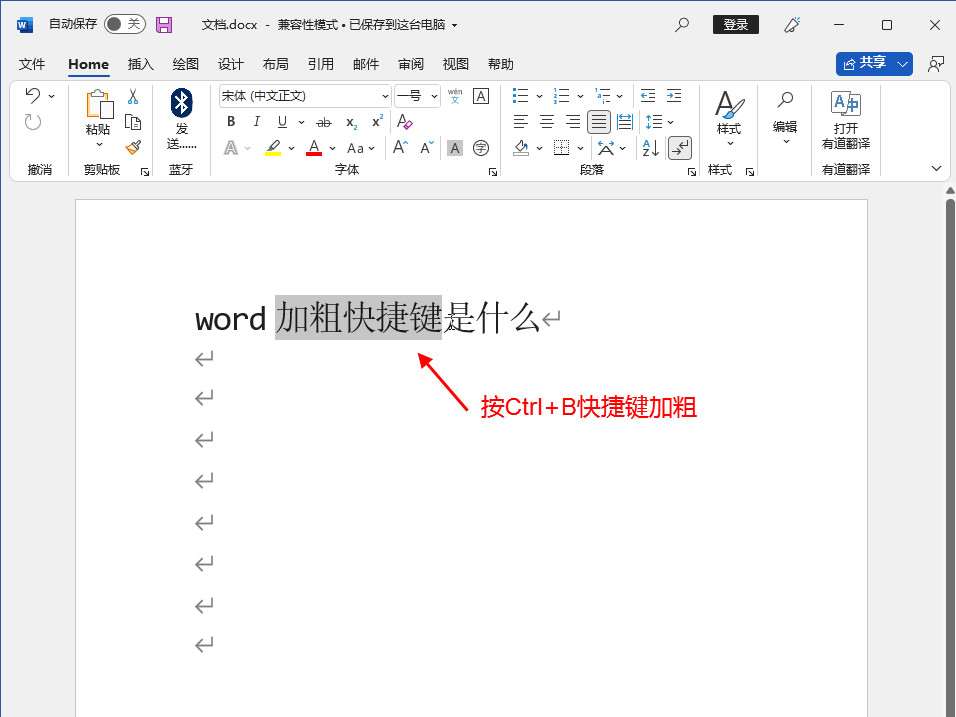Open the 样式 styles gallery

(x=729, y=119)
